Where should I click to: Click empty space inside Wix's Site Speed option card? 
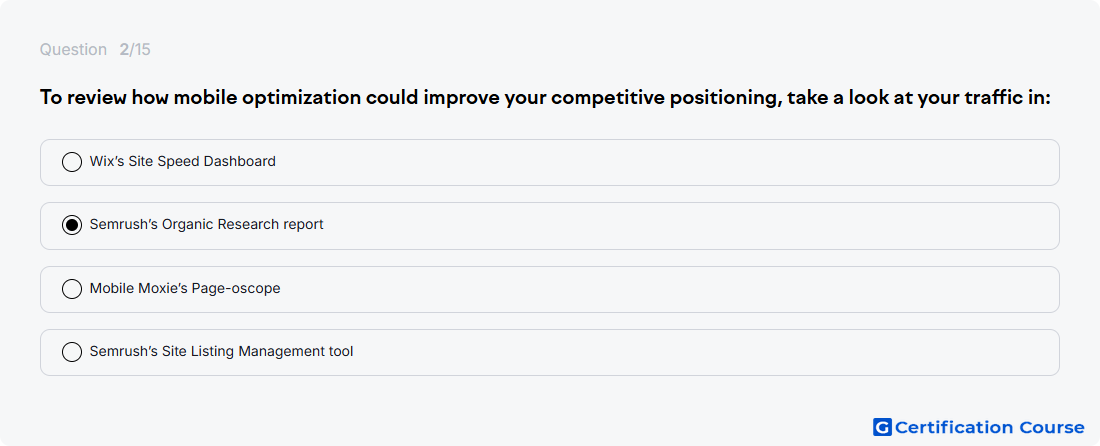[666, 162]
